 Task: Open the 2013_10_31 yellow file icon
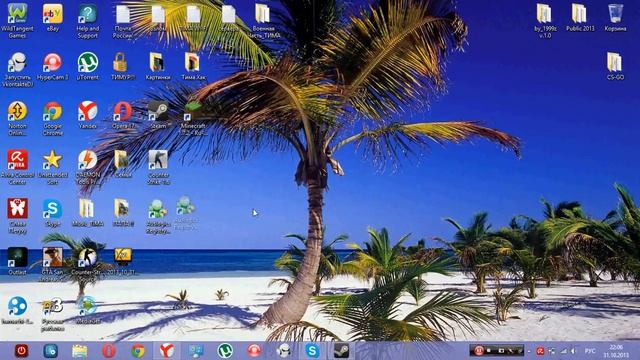coord(123,261)
